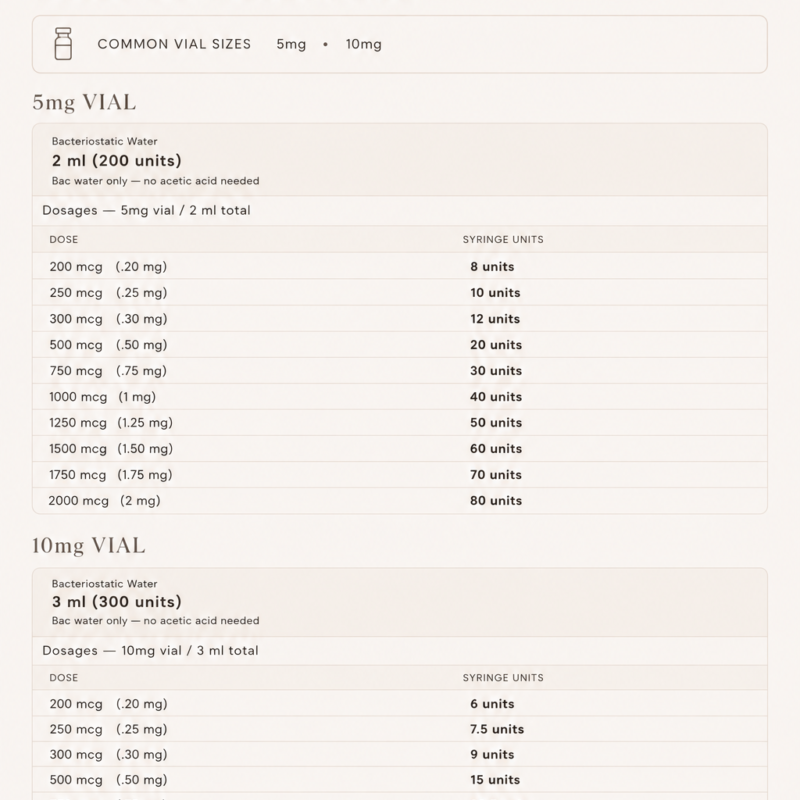Click 'Bacteriostatic Water' label above '3 ml (300 units)'
Image resolution: width=800 pixels, height=800 pixels.
point(105,584)
